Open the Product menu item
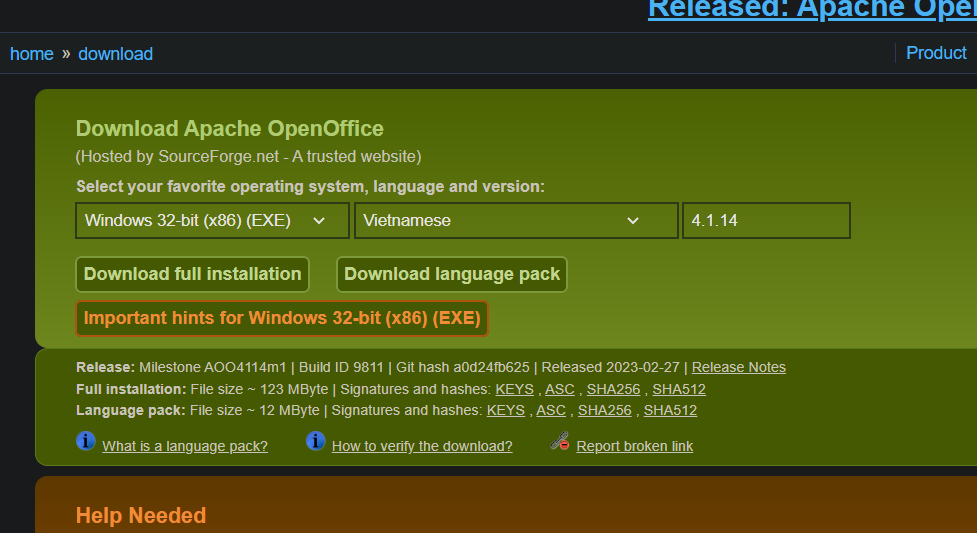Screen dimensions: 977x533 [936, 53]
